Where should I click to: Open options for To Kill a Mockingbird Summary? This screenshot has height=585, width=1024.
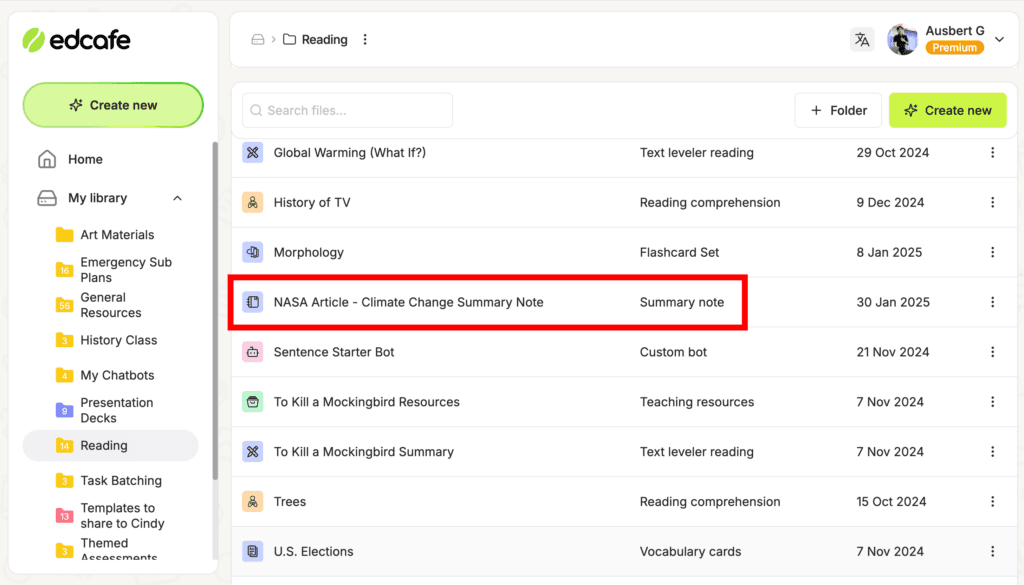click(x=993, y=452)
